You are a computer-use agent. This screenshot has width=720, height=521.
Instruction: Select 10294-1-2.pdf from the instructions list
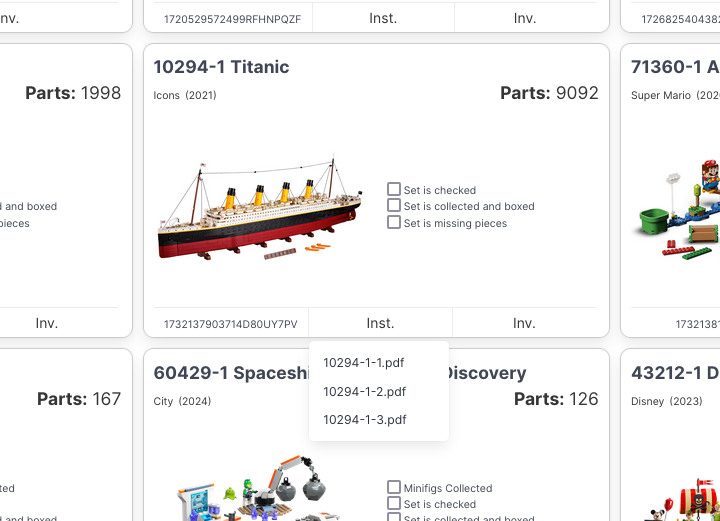point(364,391)
